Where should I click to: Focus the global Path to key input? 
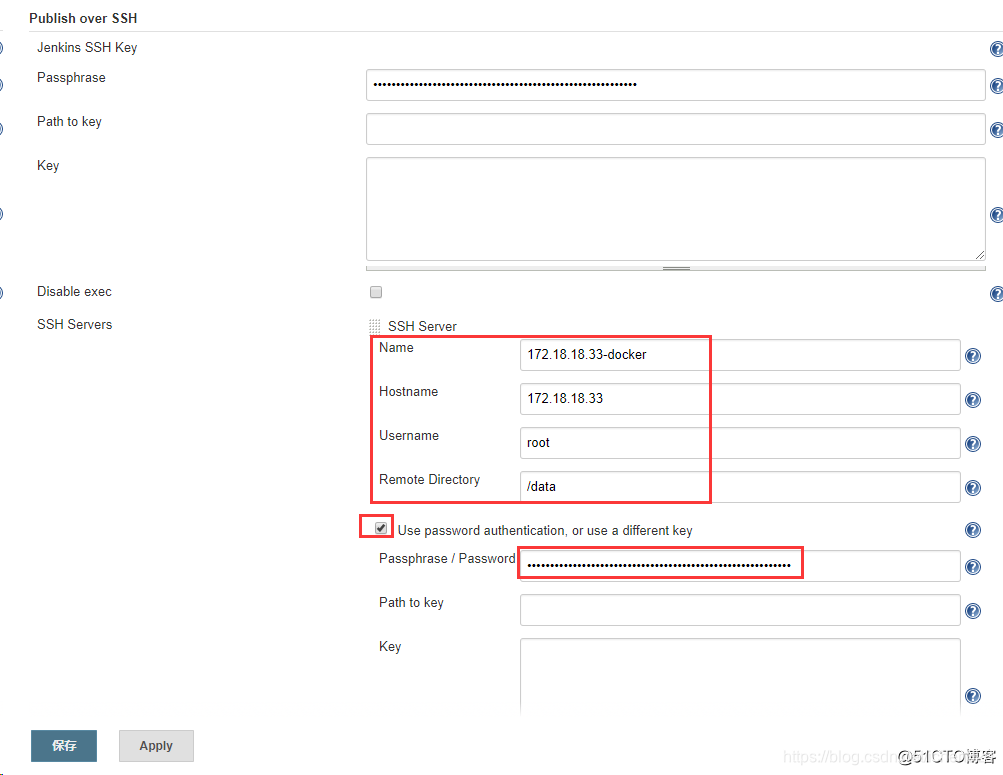(x=675, y=129)
